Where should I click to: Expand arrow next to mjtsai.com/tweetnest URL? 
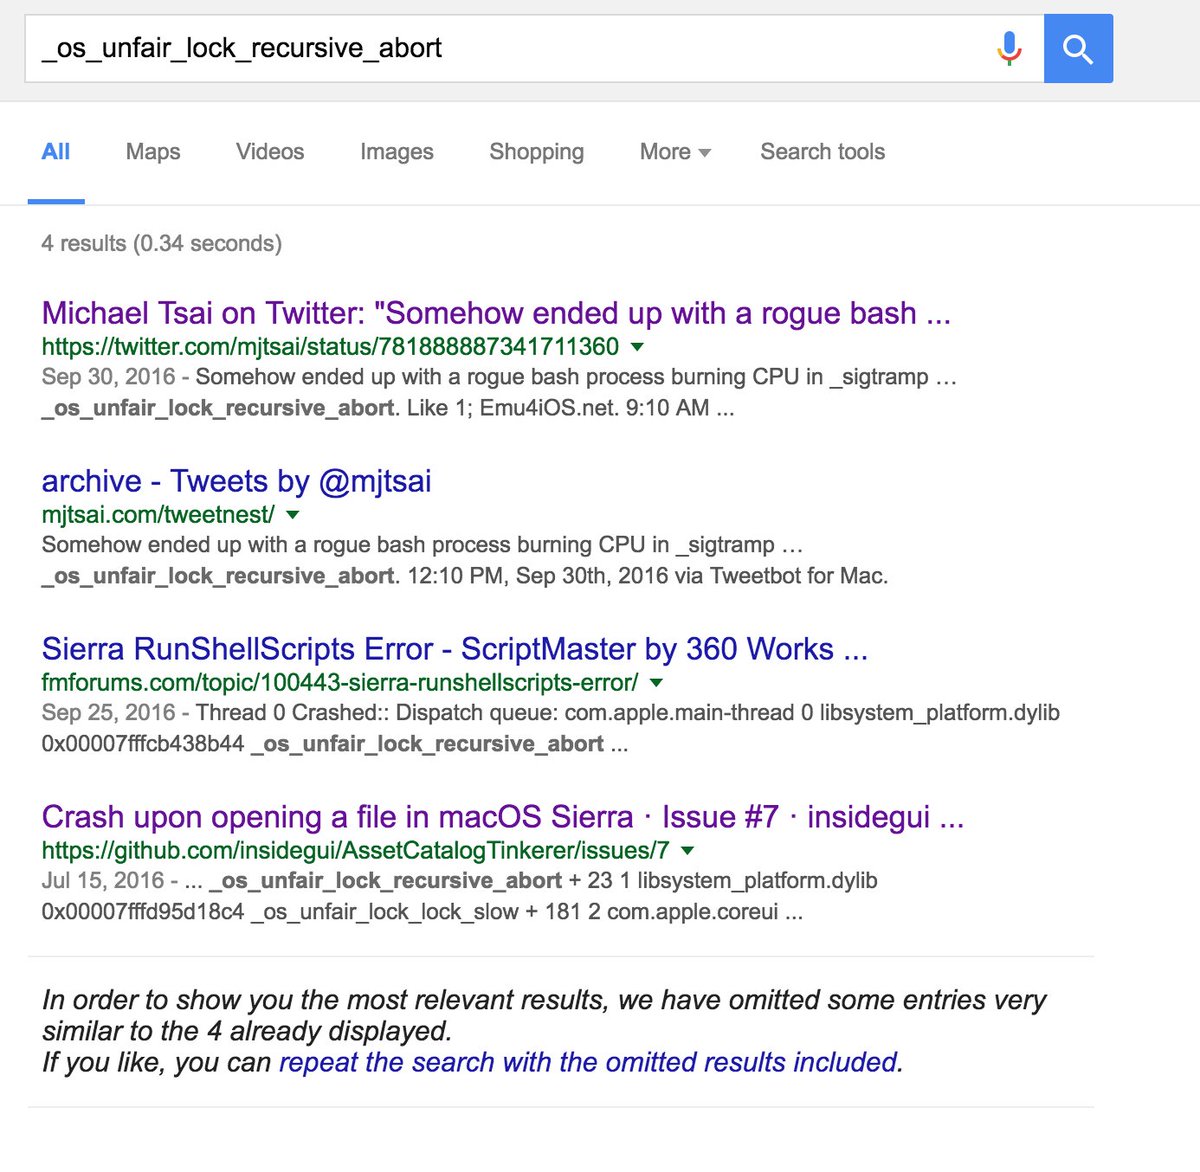[293, 515]
